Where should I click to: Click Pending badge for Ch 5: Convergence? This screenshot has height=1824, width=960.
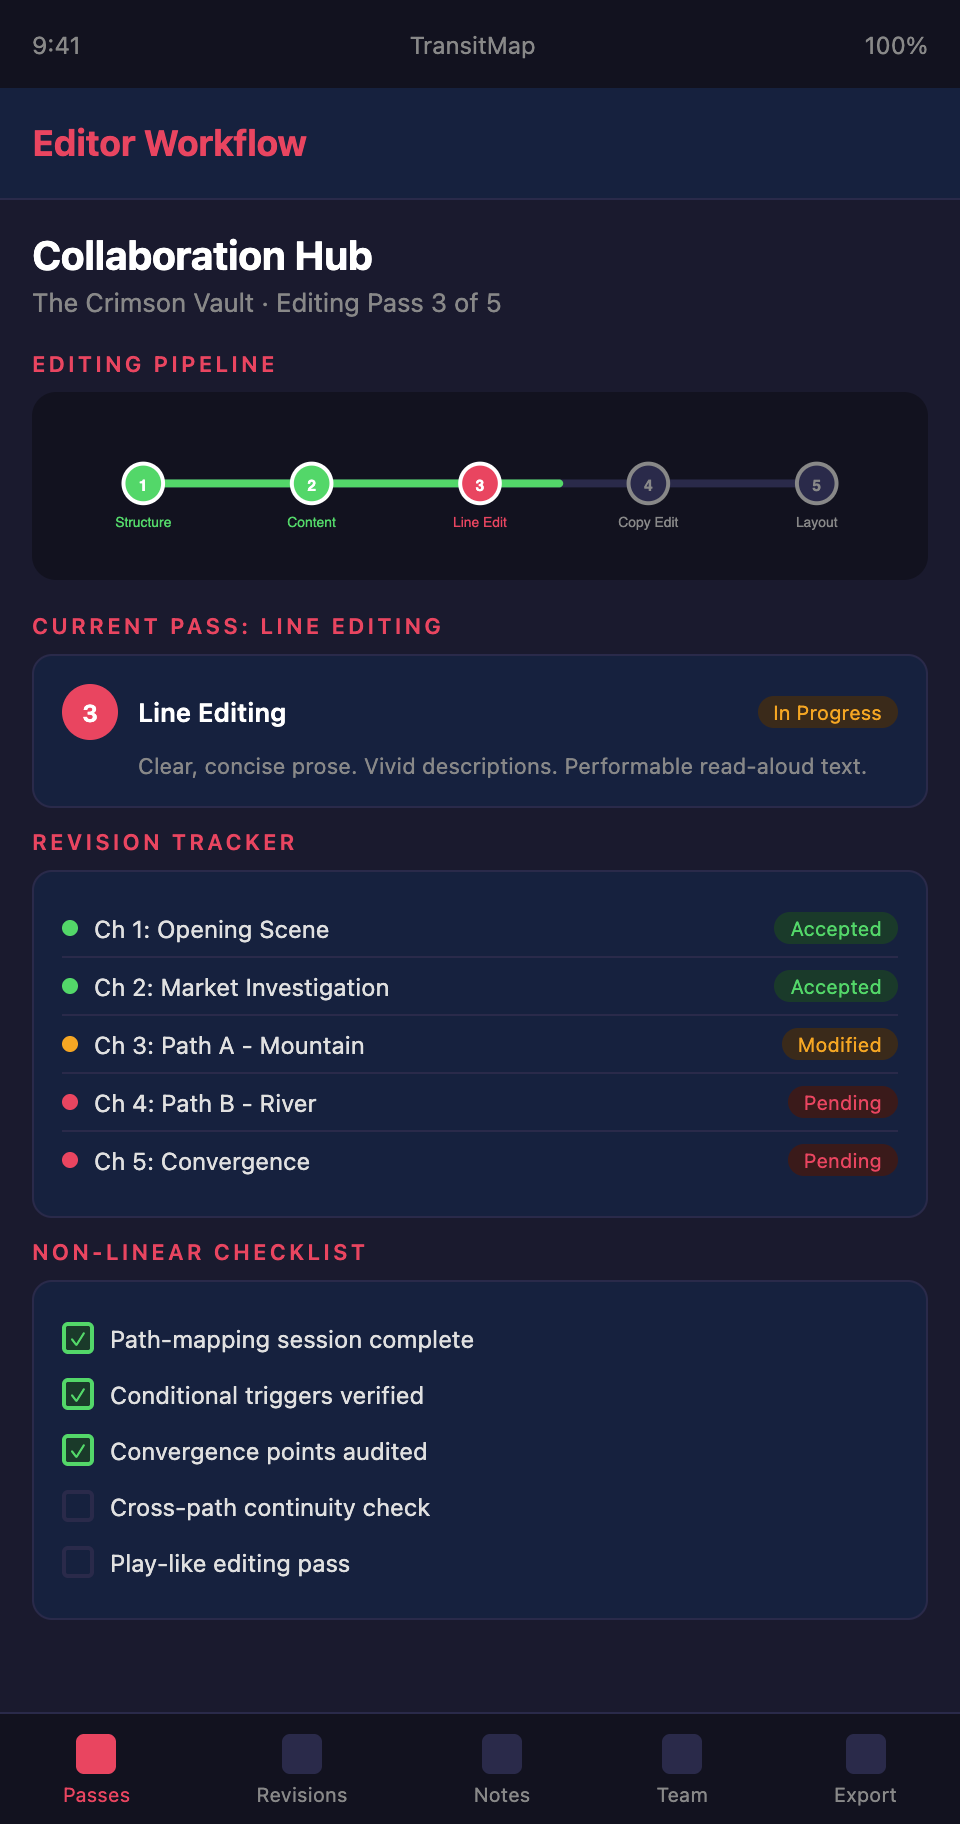(842, 1161)
